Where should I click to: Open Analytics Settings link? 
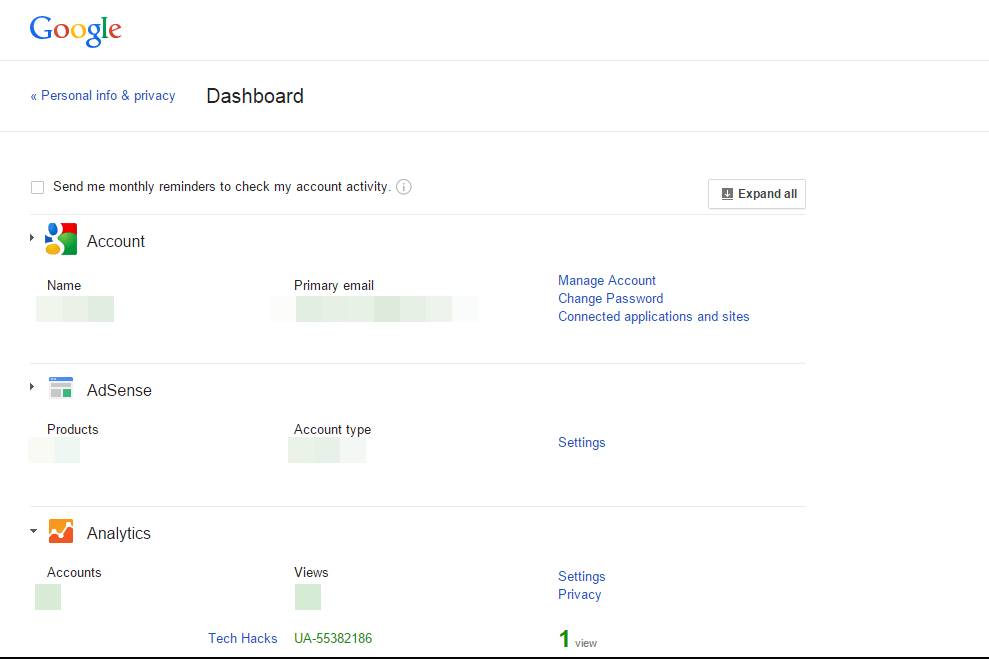tap(582, 576)
